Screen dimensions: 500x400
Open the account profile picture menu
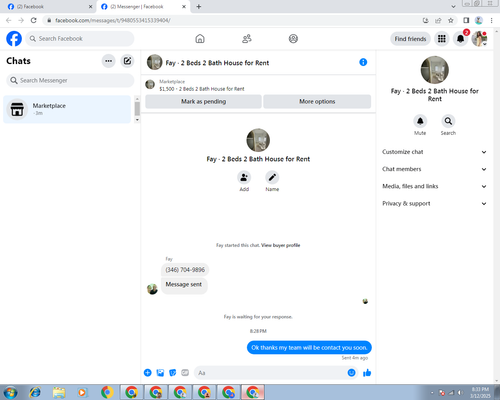tap(479, 39)
